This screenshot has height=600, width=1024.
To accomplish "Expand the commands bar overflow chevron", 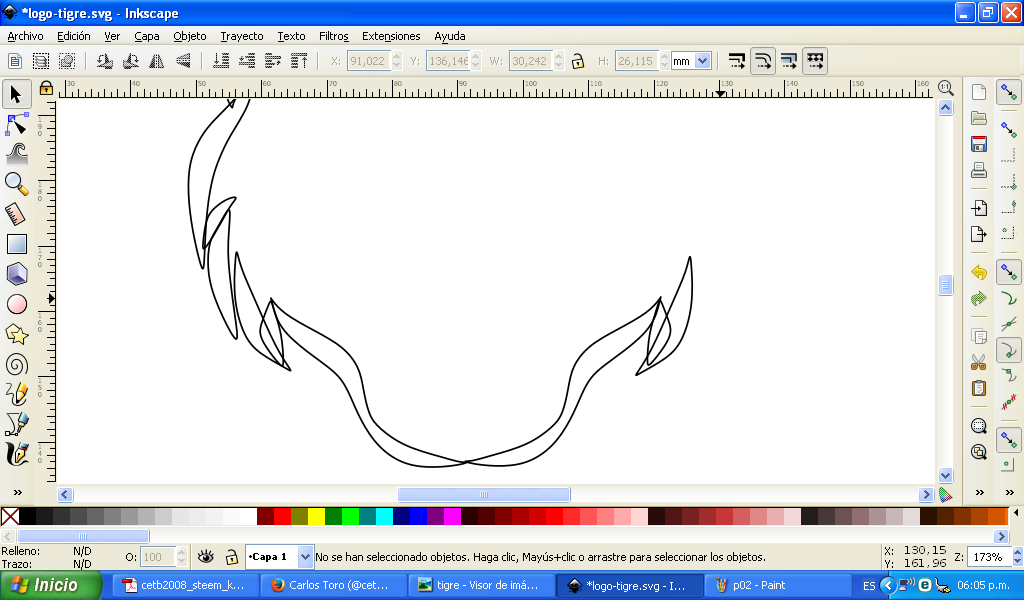I will [x=980, y=492].
